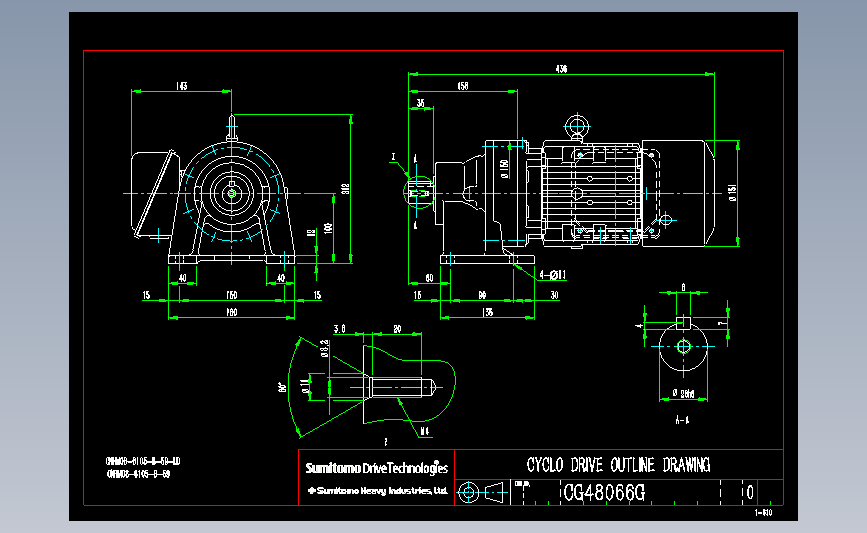The image size is (867, 533).
Task: Select the 180 base width dimension
Action: click(232, 312)
